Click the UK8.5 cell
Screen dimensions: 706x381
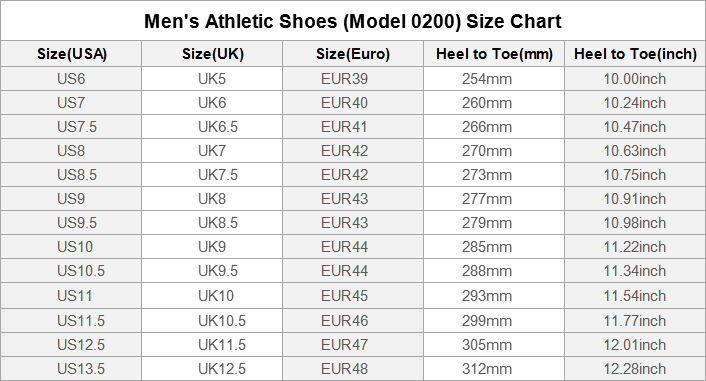212,223
